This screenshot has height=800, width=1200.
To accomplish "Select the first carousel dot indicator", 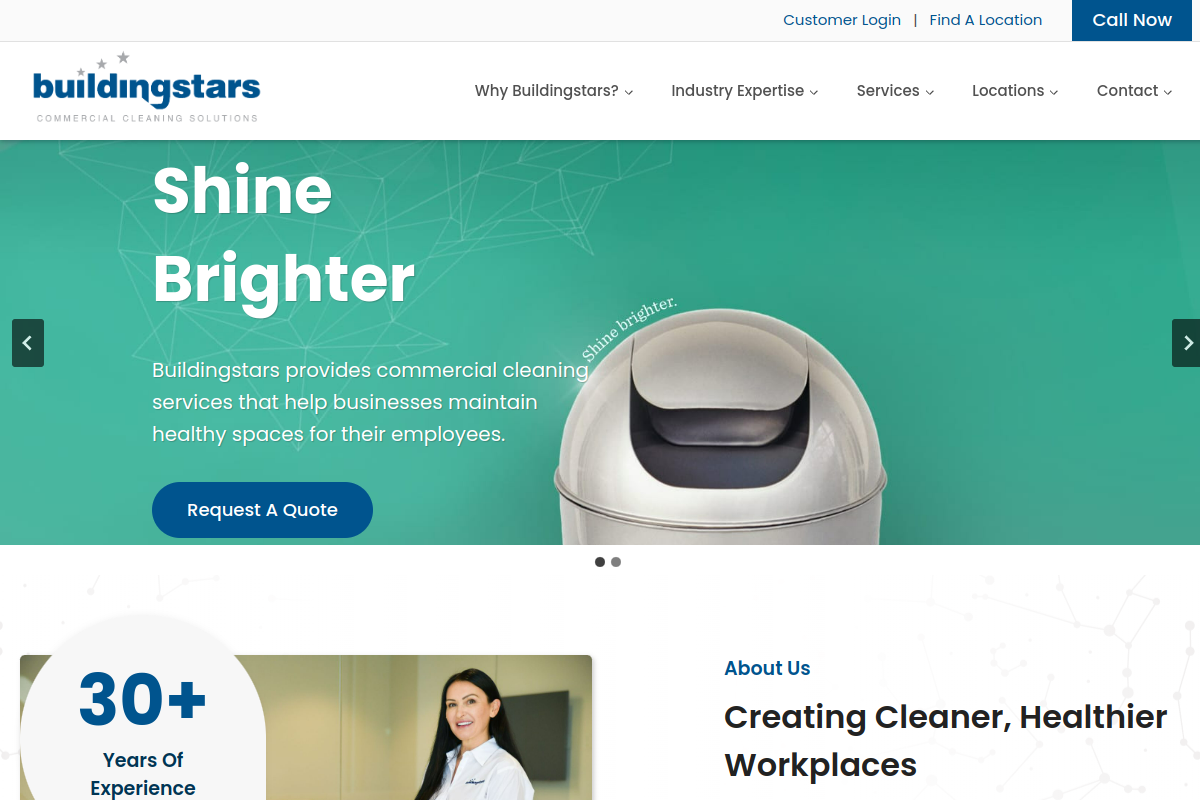I will (x=600, y=562).
